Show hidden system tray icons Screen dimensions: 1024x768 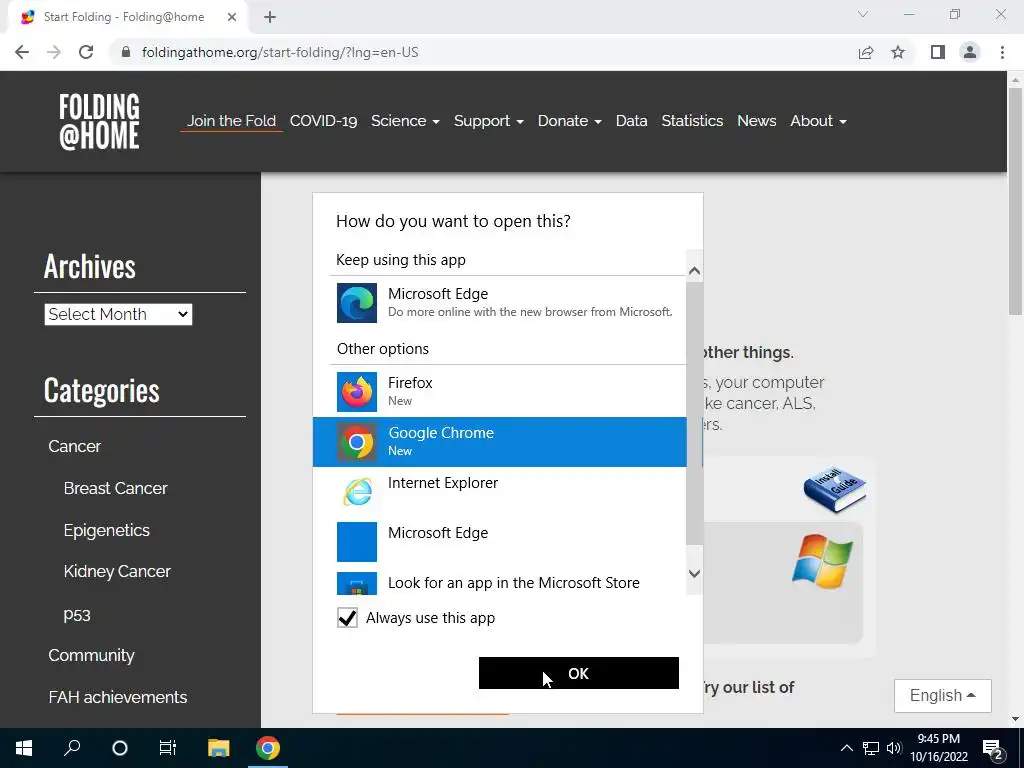tap(846, 748)
